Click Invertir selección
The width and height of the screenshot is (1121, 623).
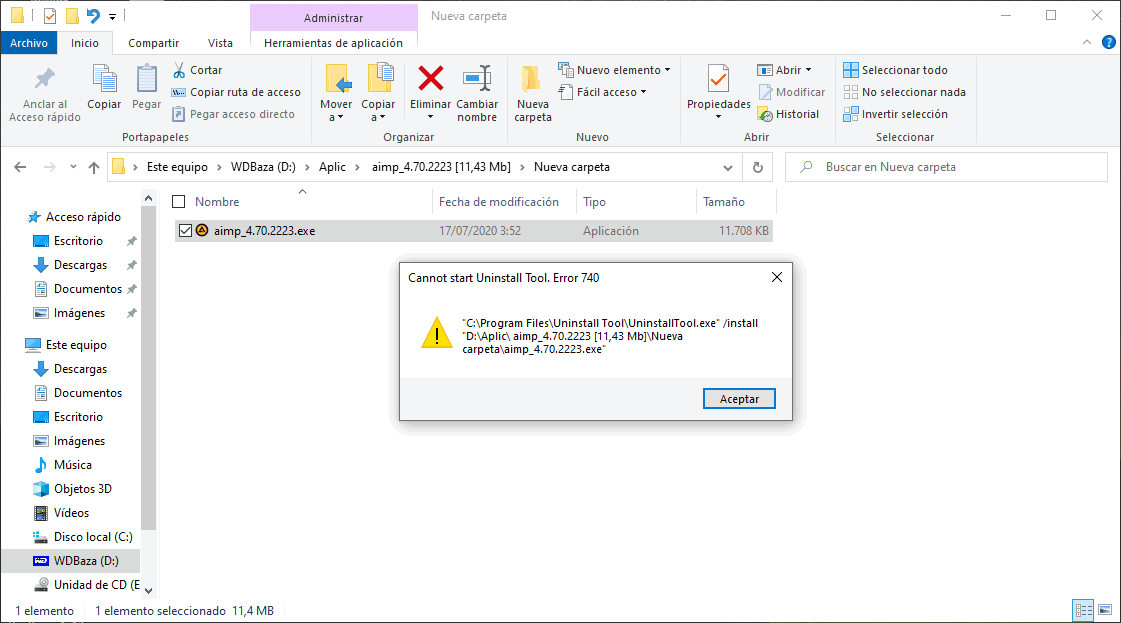point(896,114)
